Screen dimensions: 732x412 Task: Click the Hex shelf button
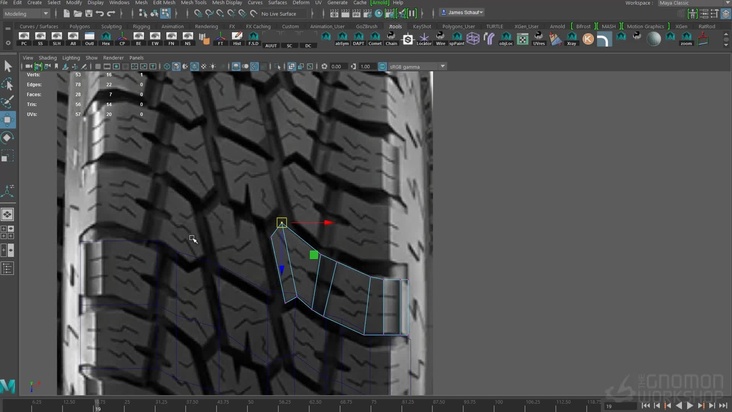[x=106, y=38]
